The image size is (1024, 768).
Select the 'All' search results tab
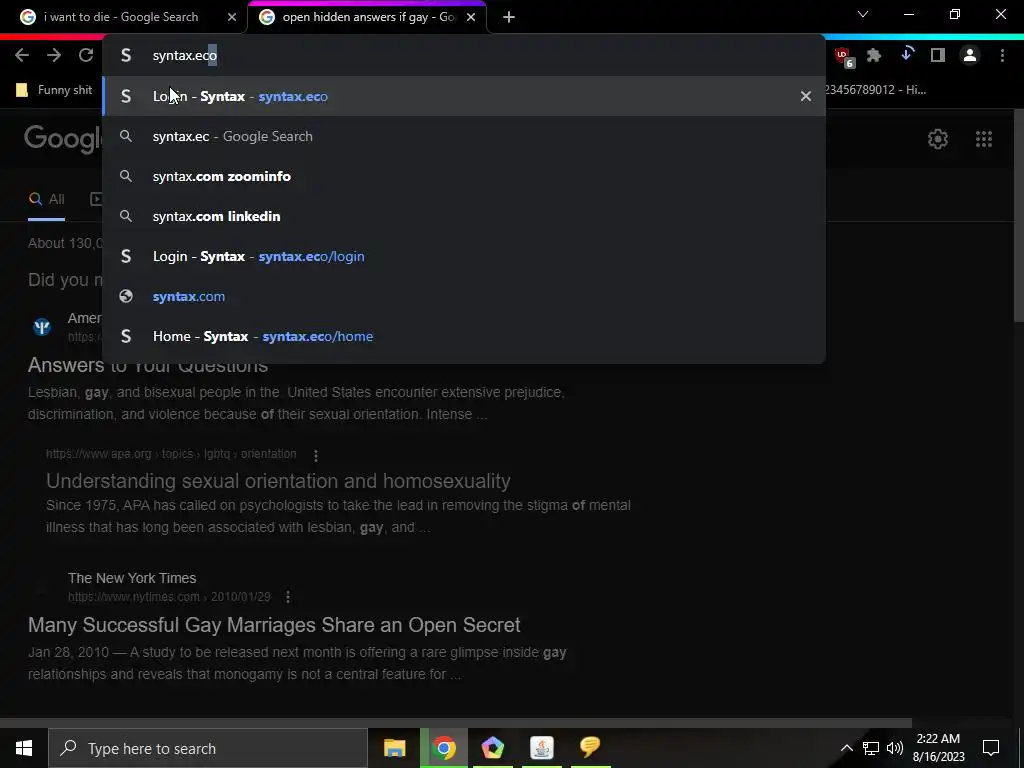46,199
